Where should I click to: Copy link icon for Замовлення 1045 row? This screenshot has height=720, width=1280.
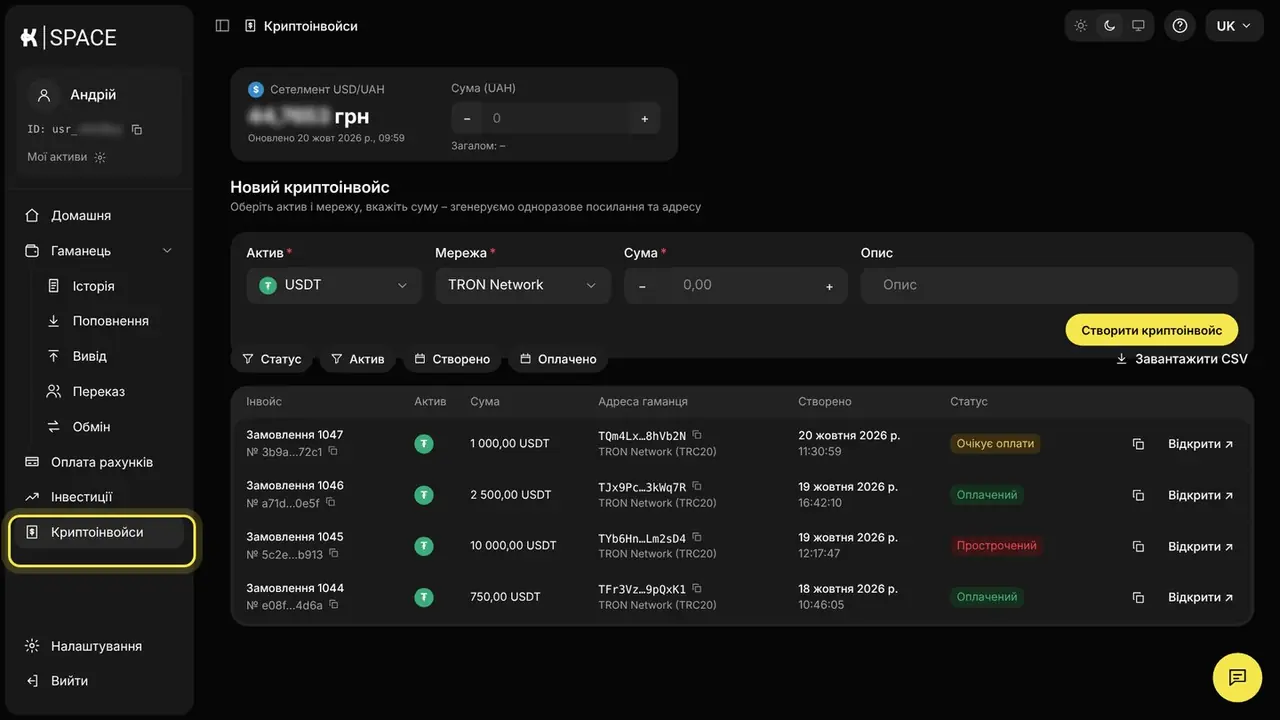point(1138,546)
